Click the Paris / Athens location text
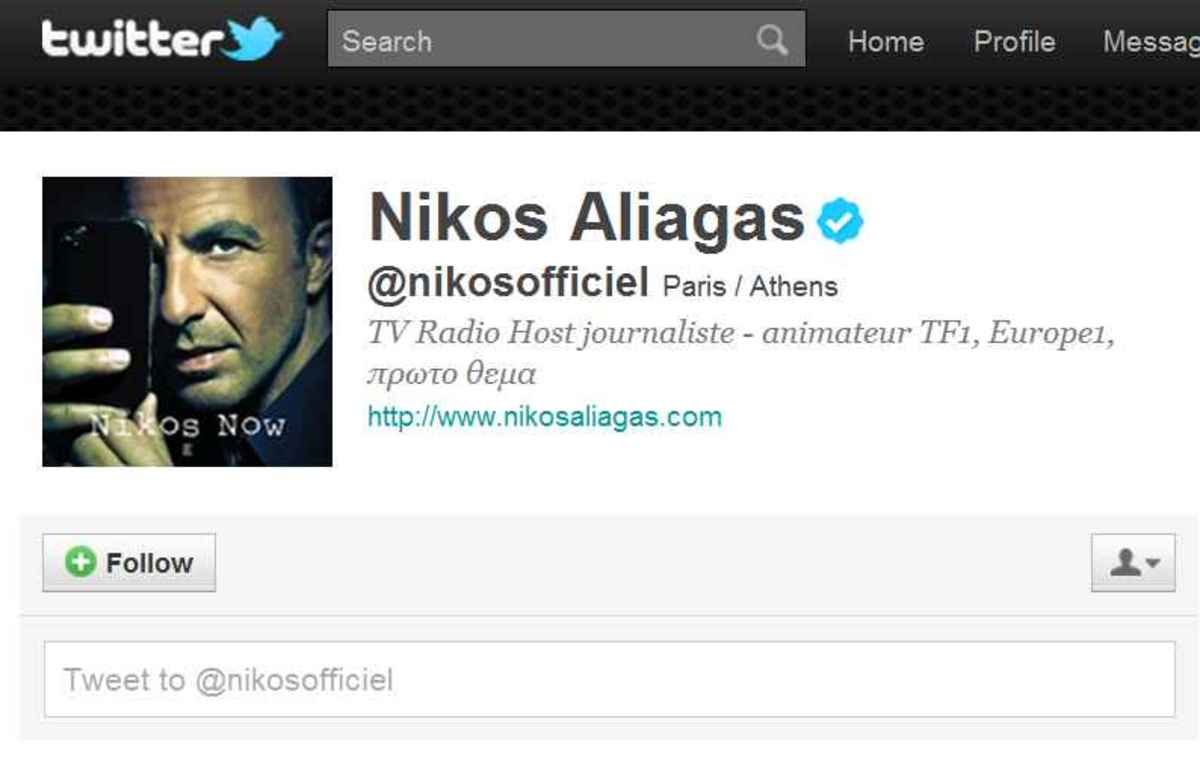The height and width of the screenshot is (757, 1200). coord(750,288)
